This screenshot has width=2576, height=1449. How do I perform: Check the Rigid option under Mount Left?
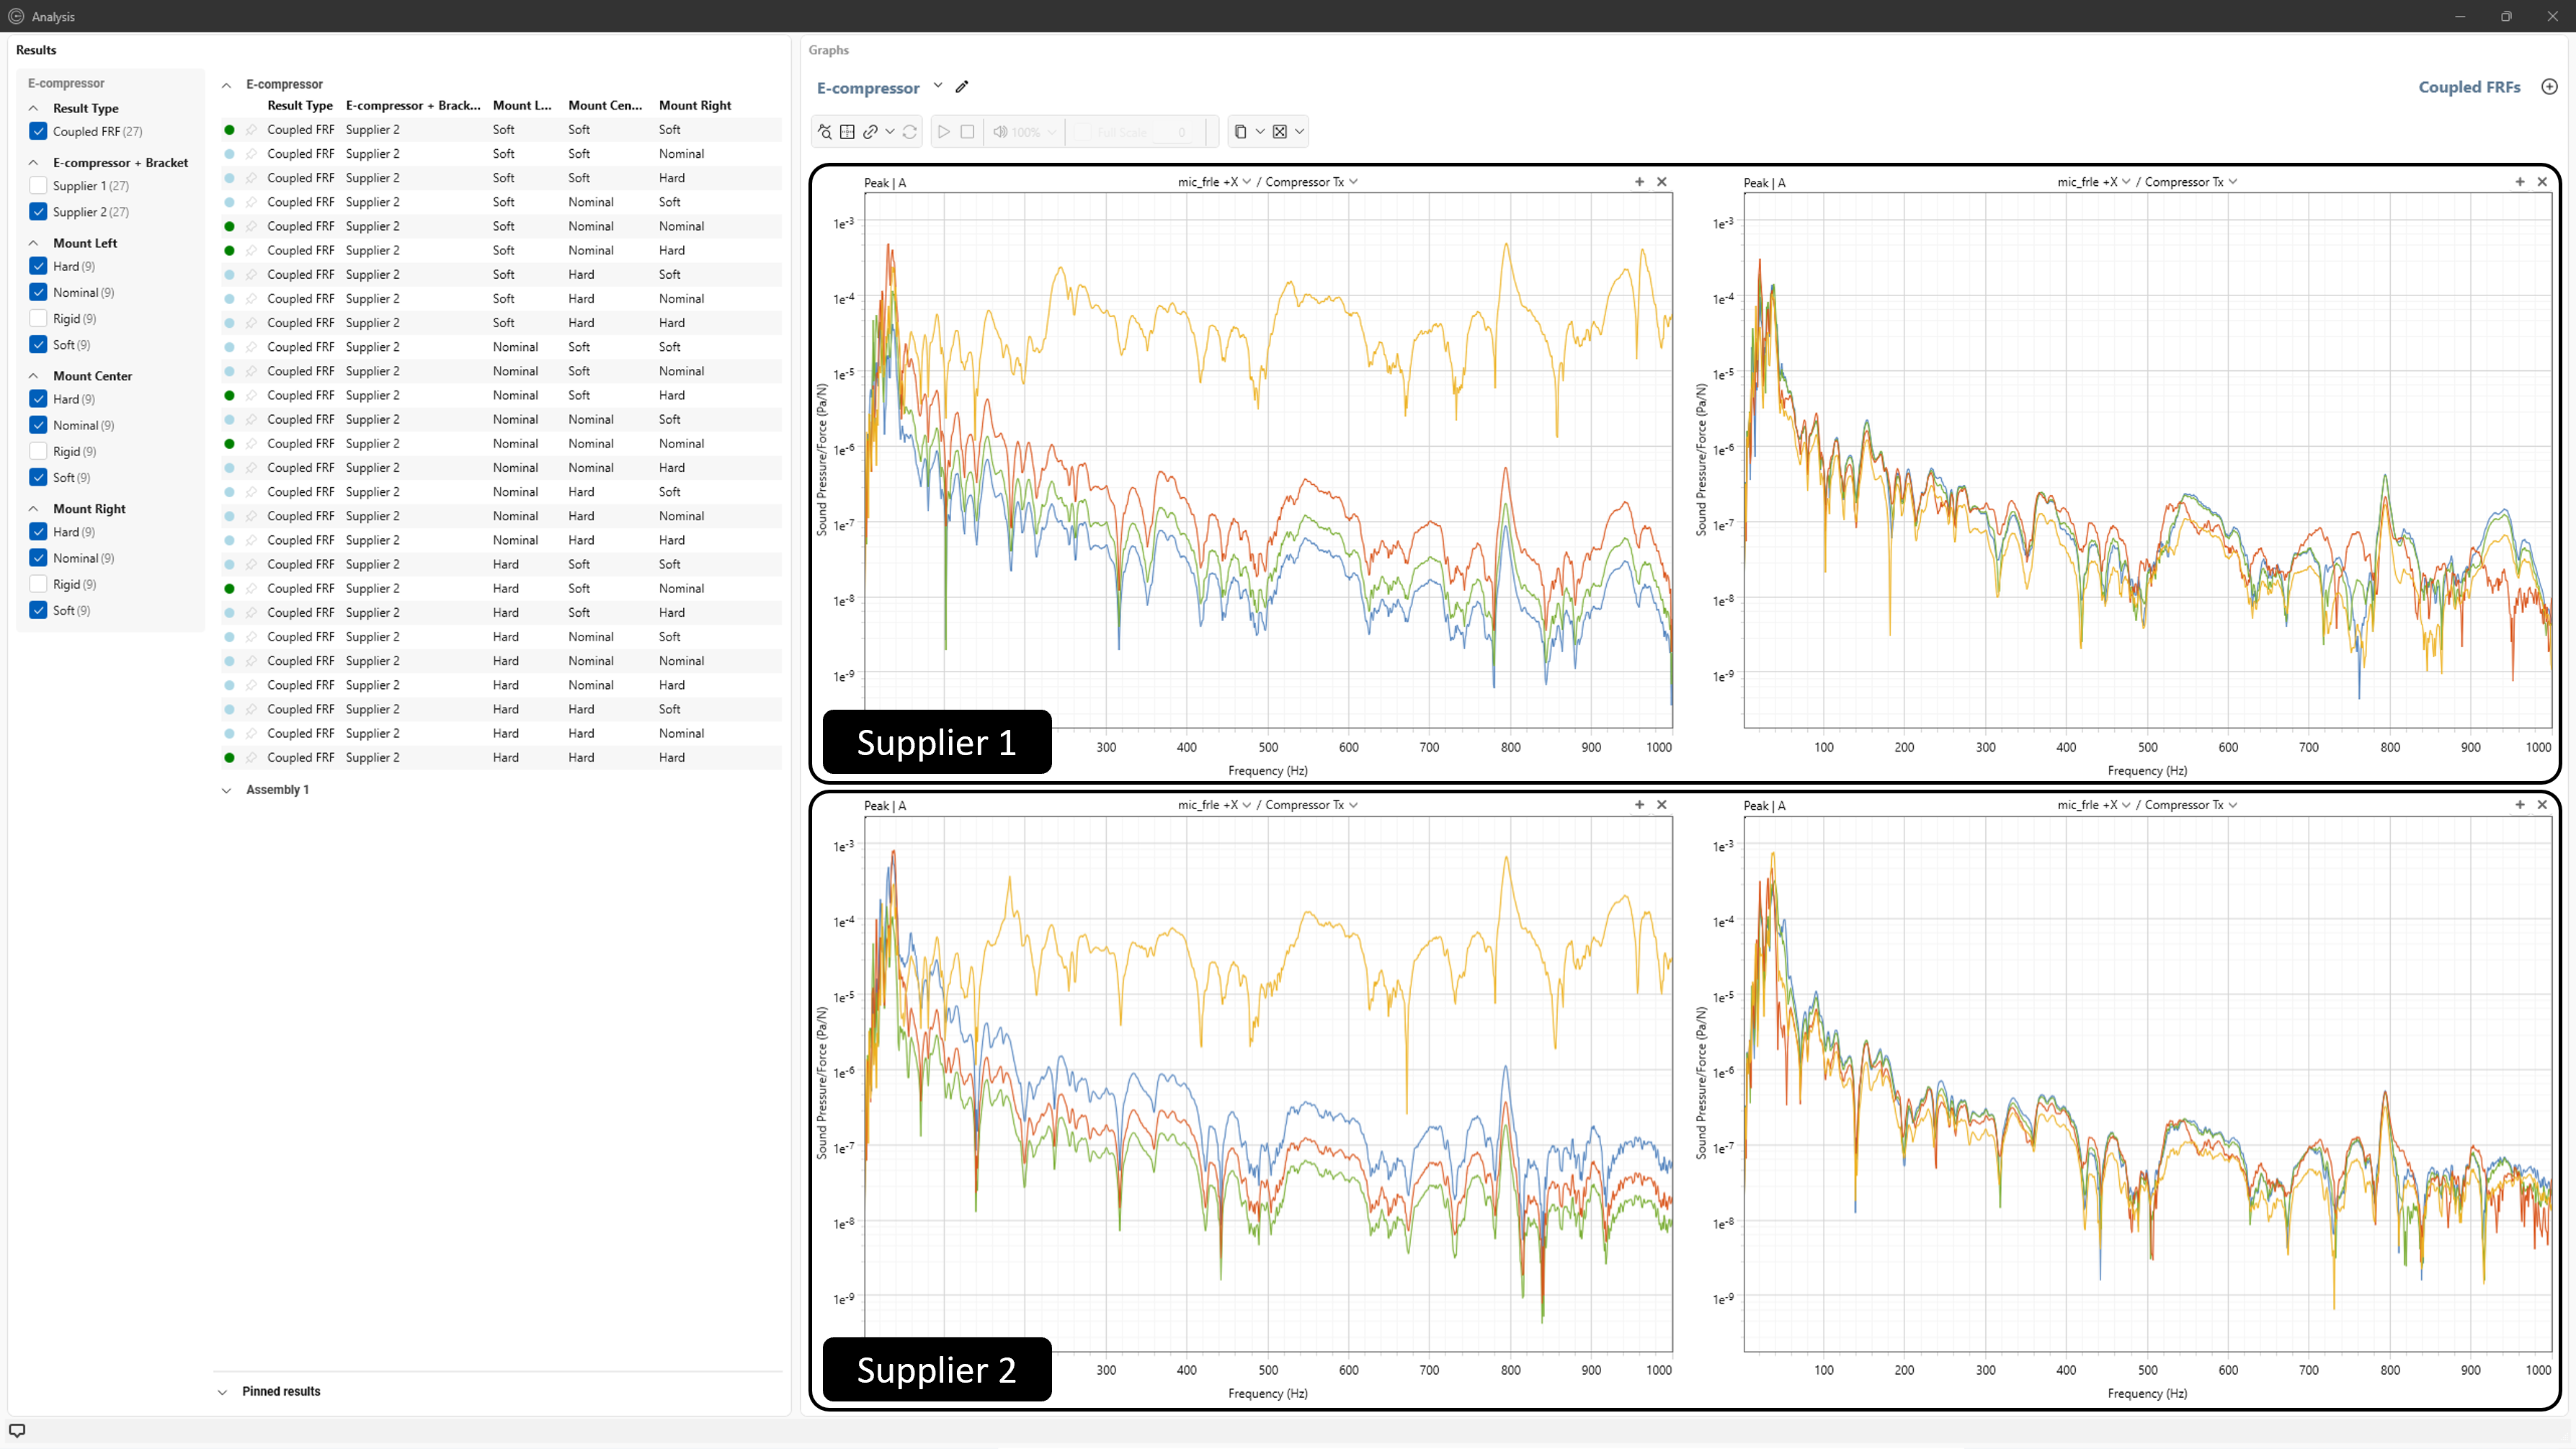pos(38,318)
